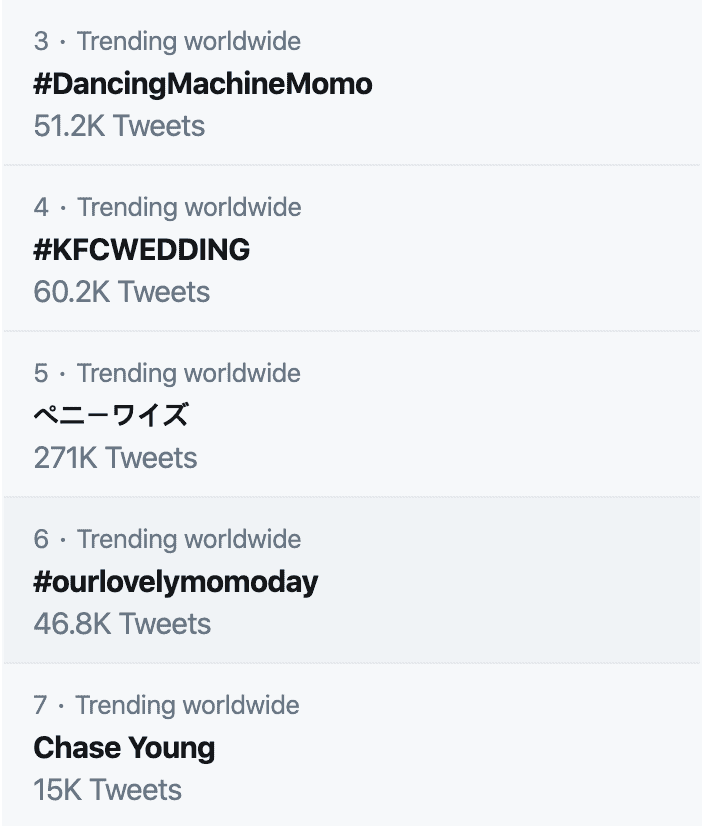Click the rank number 4 of the trend list

(x=40, y=207)
